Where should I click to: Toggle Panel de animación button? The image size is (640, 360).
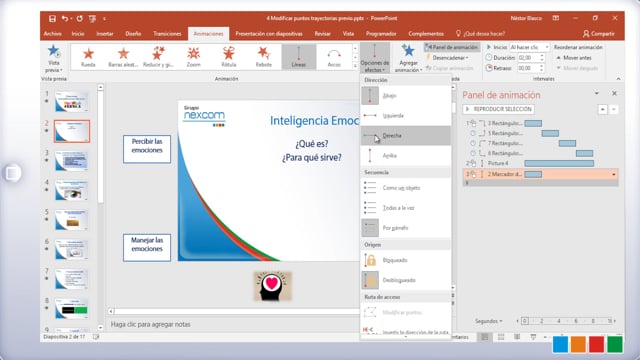pos(451,47)
